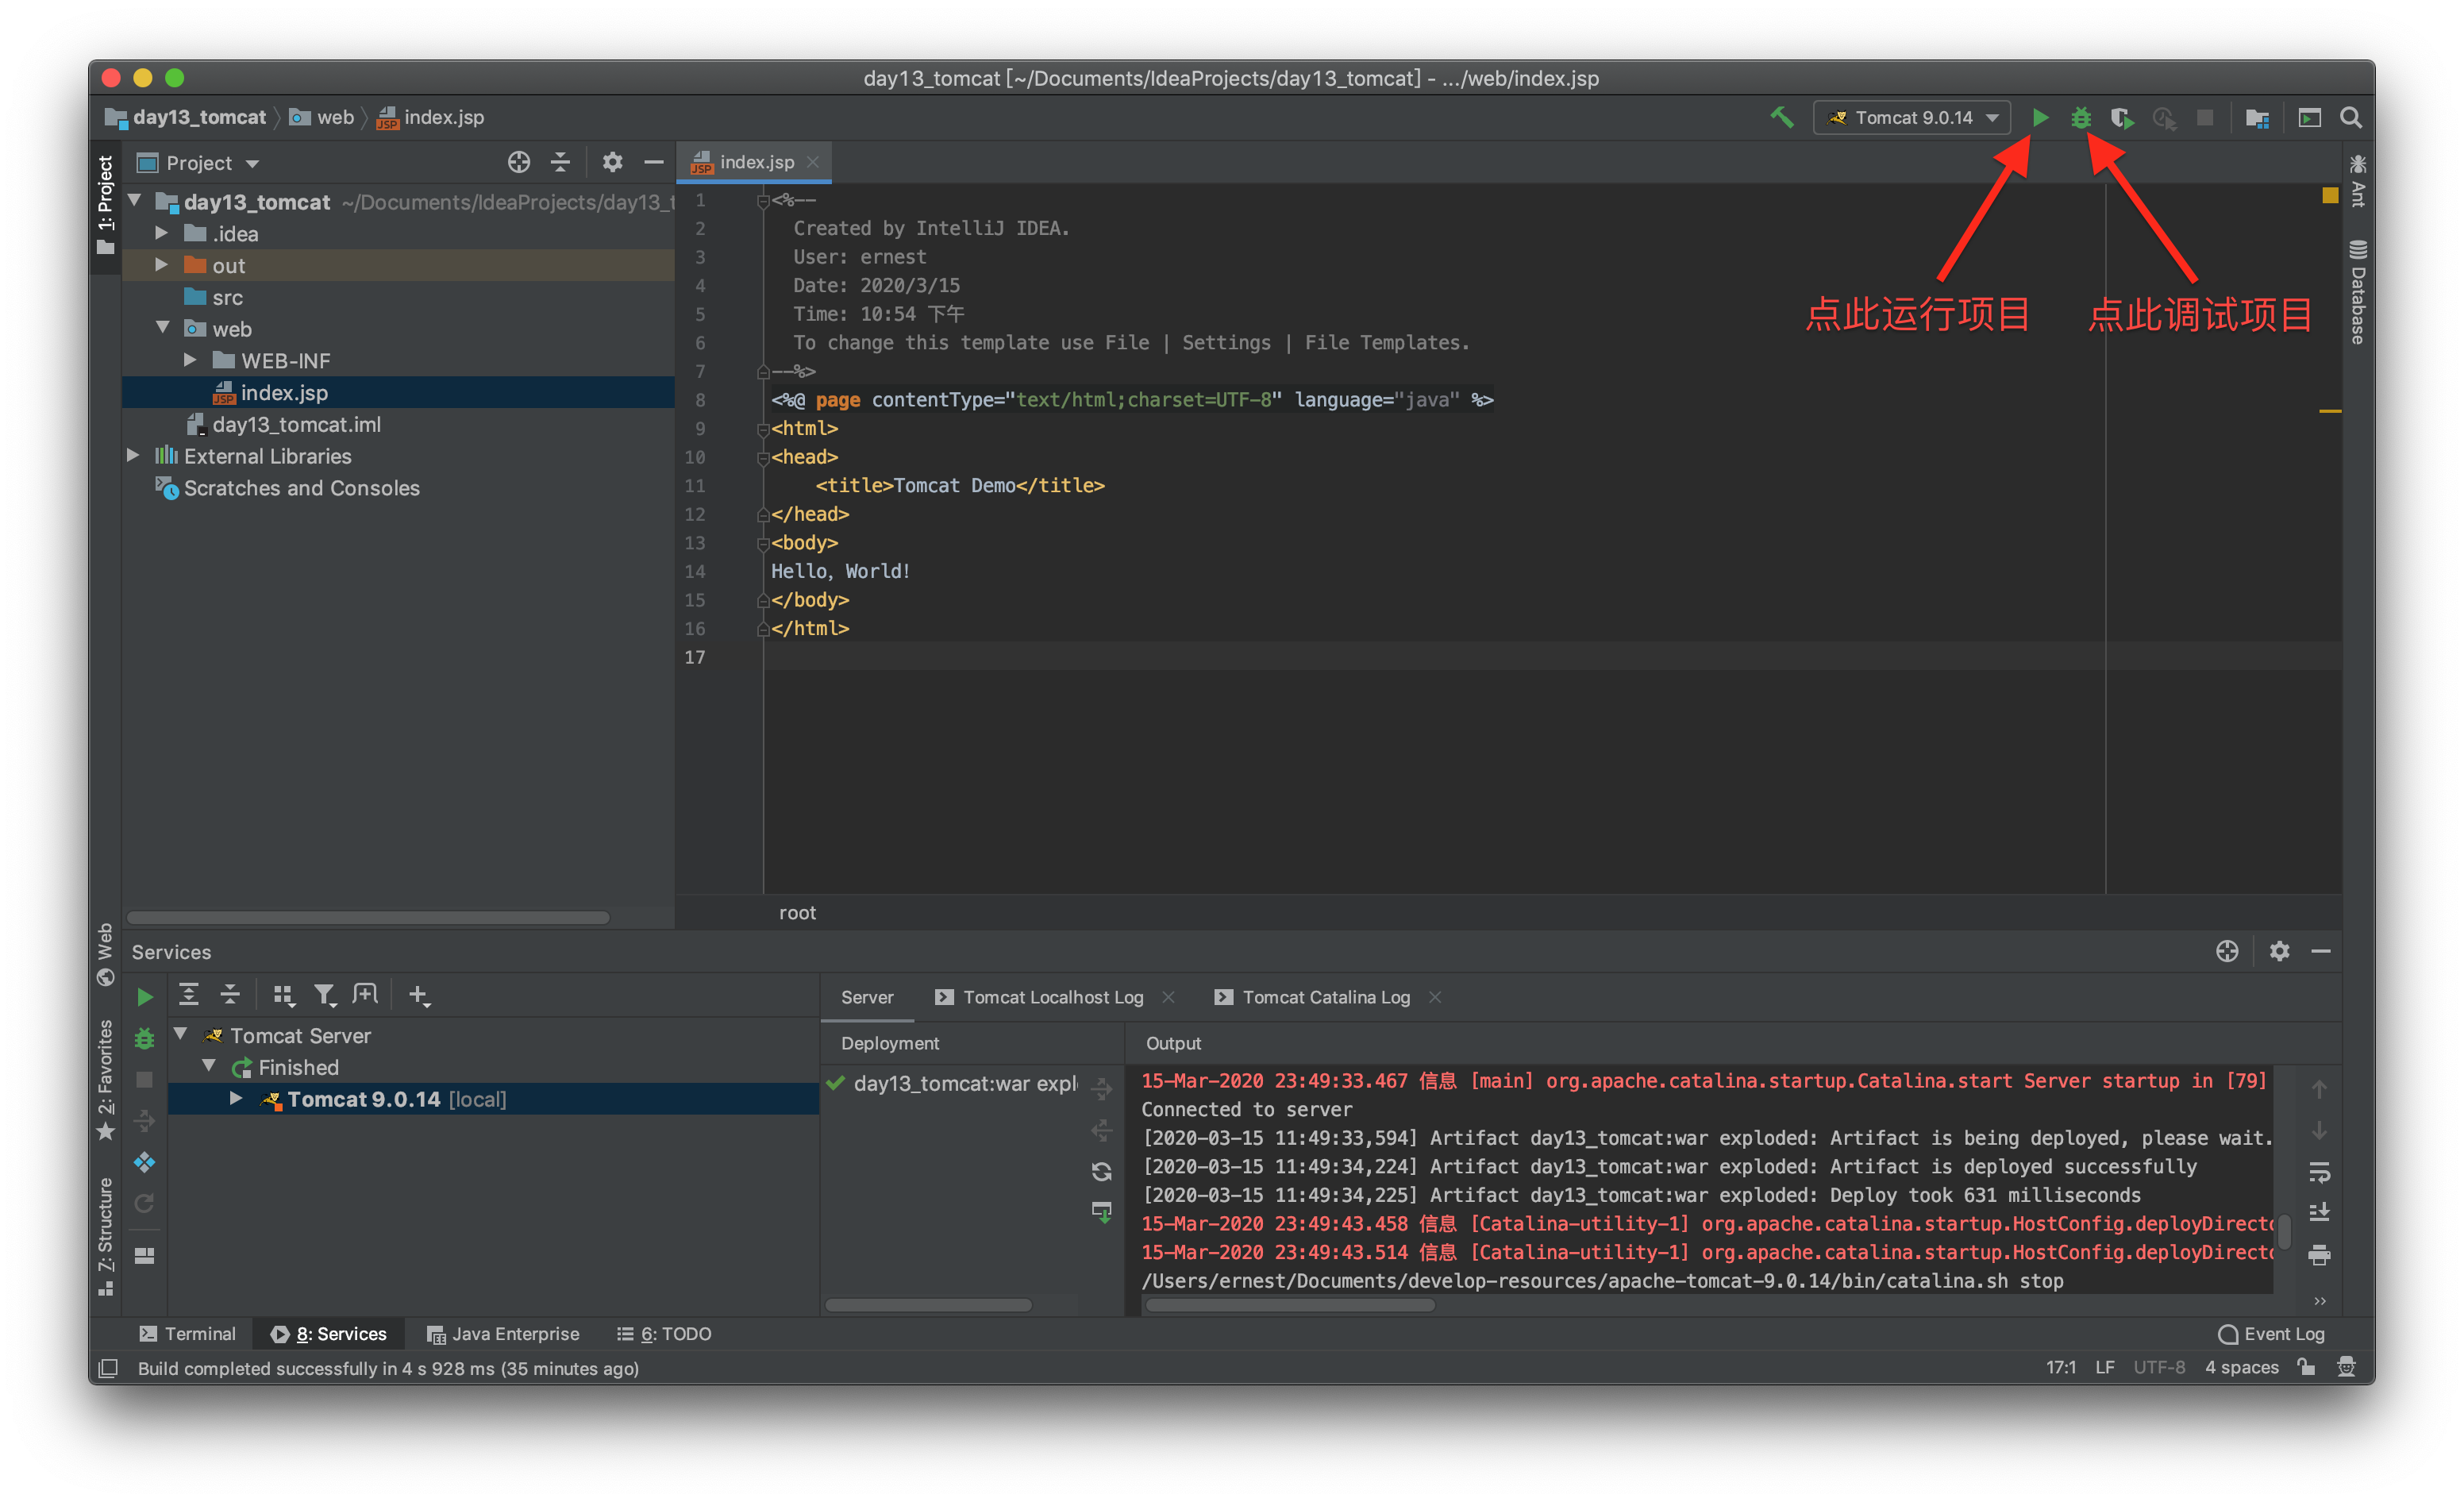
Task: Toggle the read-only lock icon in the status bar
Action: pyautogui.click(x=2306, y=1367)
